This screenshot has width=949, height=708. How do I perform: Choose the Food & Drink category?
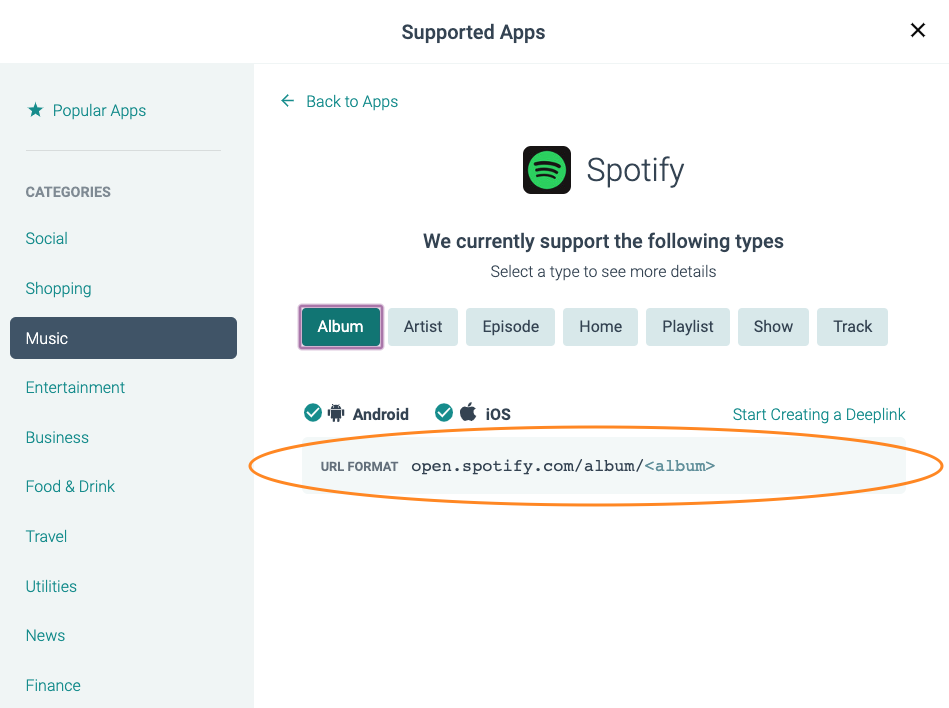pyautogui.click(x=70, y=487)
